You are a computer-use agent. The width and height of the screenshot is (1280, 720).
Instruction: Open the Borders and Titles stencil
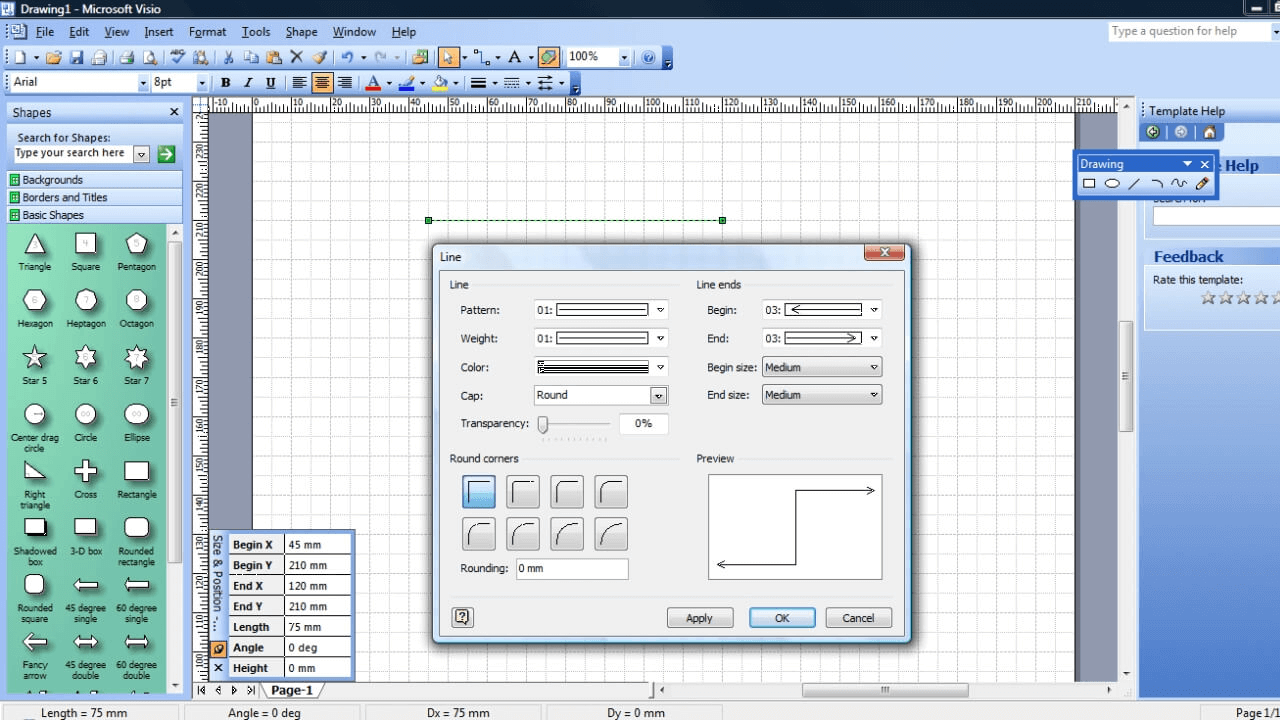coord(95,197)
